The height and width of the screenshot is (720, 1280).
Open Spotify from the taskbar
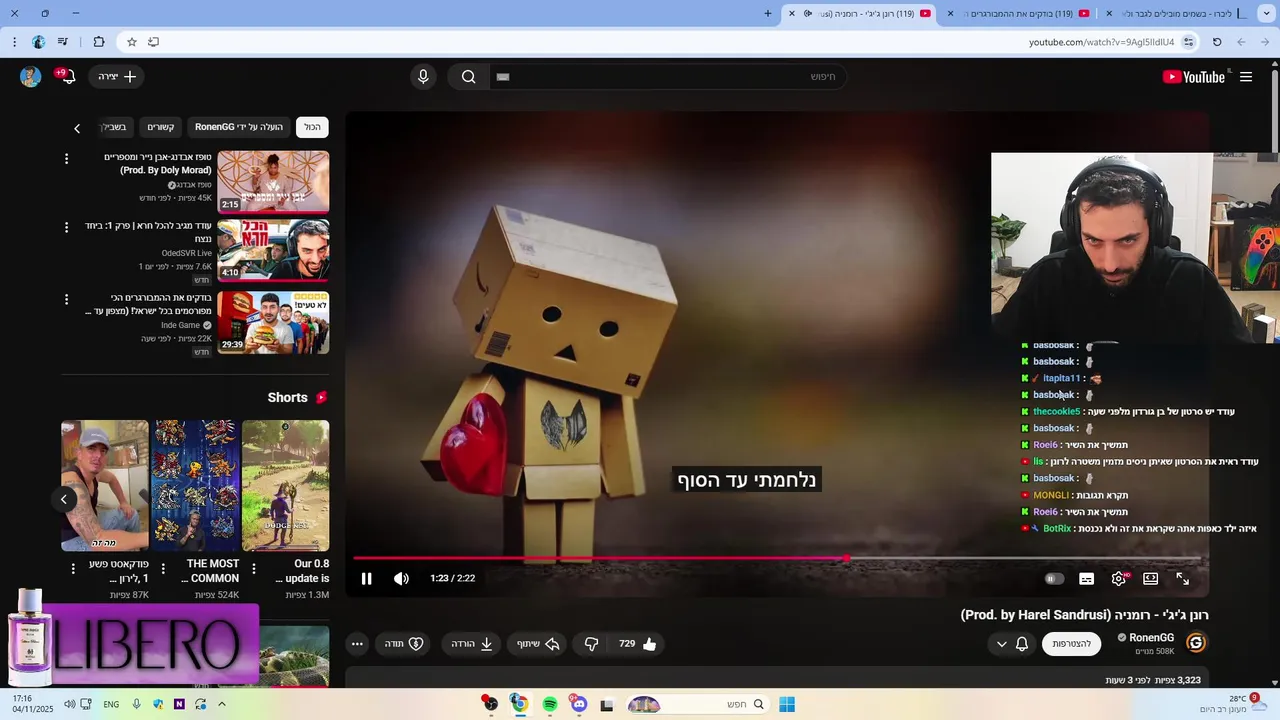point(549,705)
